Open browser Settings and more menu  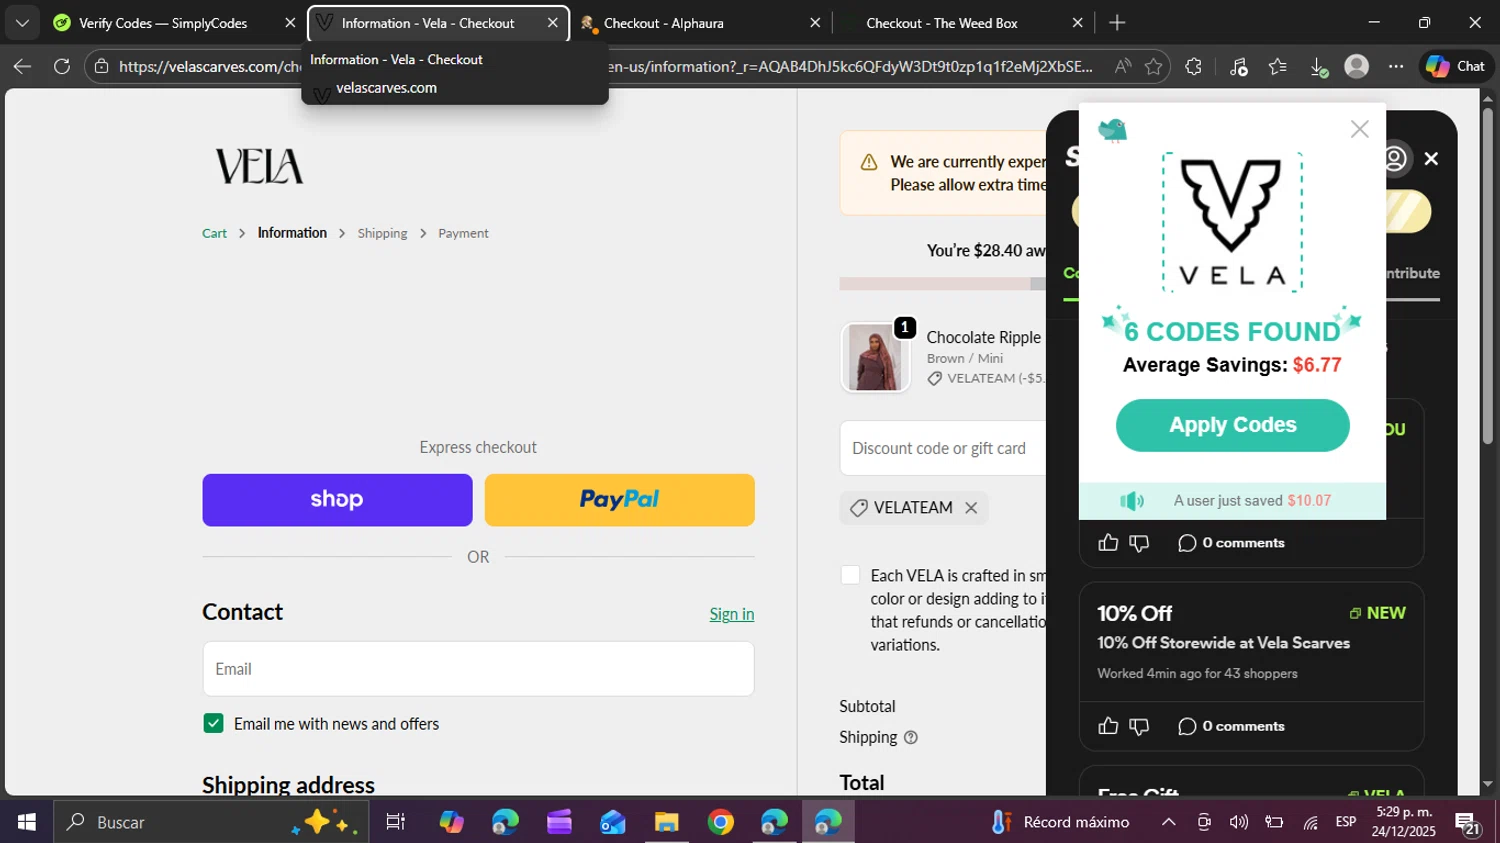click(1396, 67)
